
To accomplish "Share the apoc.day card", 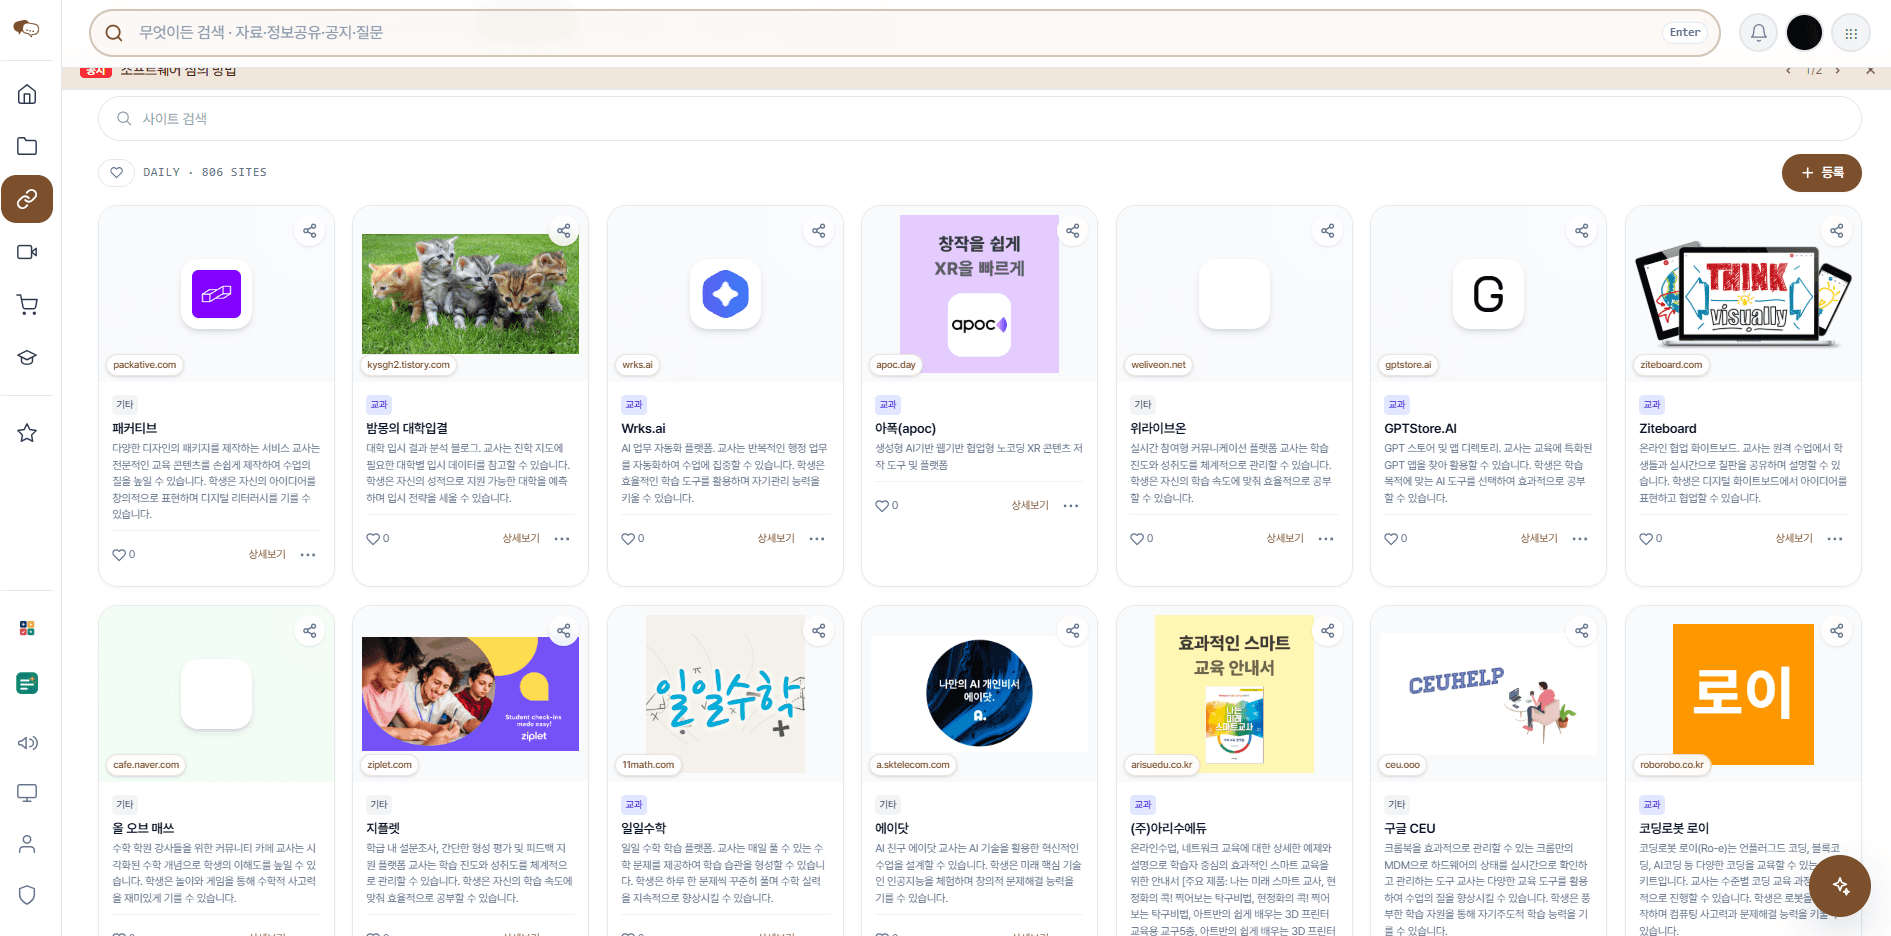I will (1073, 231).
